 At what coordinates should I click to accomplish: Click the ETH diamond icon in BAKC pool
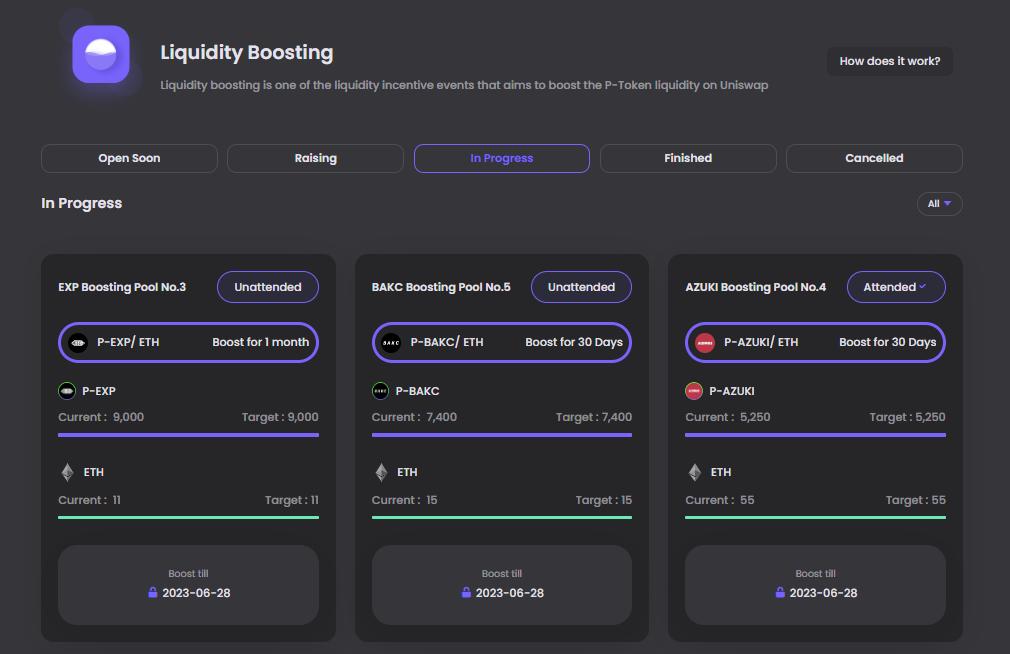pos(381,472)
